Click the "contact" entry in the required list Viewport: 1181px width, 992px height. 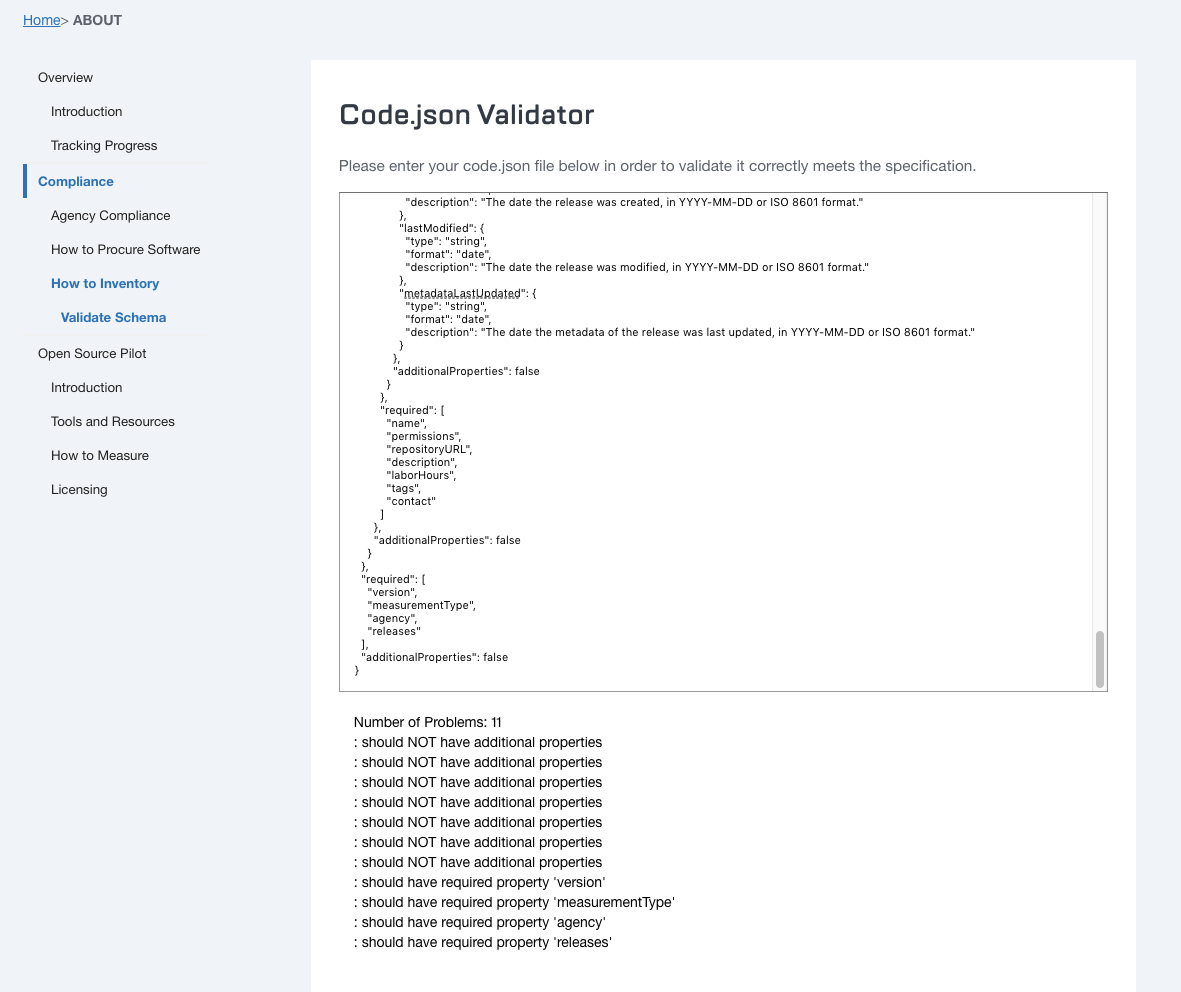(x=411, y=502)
